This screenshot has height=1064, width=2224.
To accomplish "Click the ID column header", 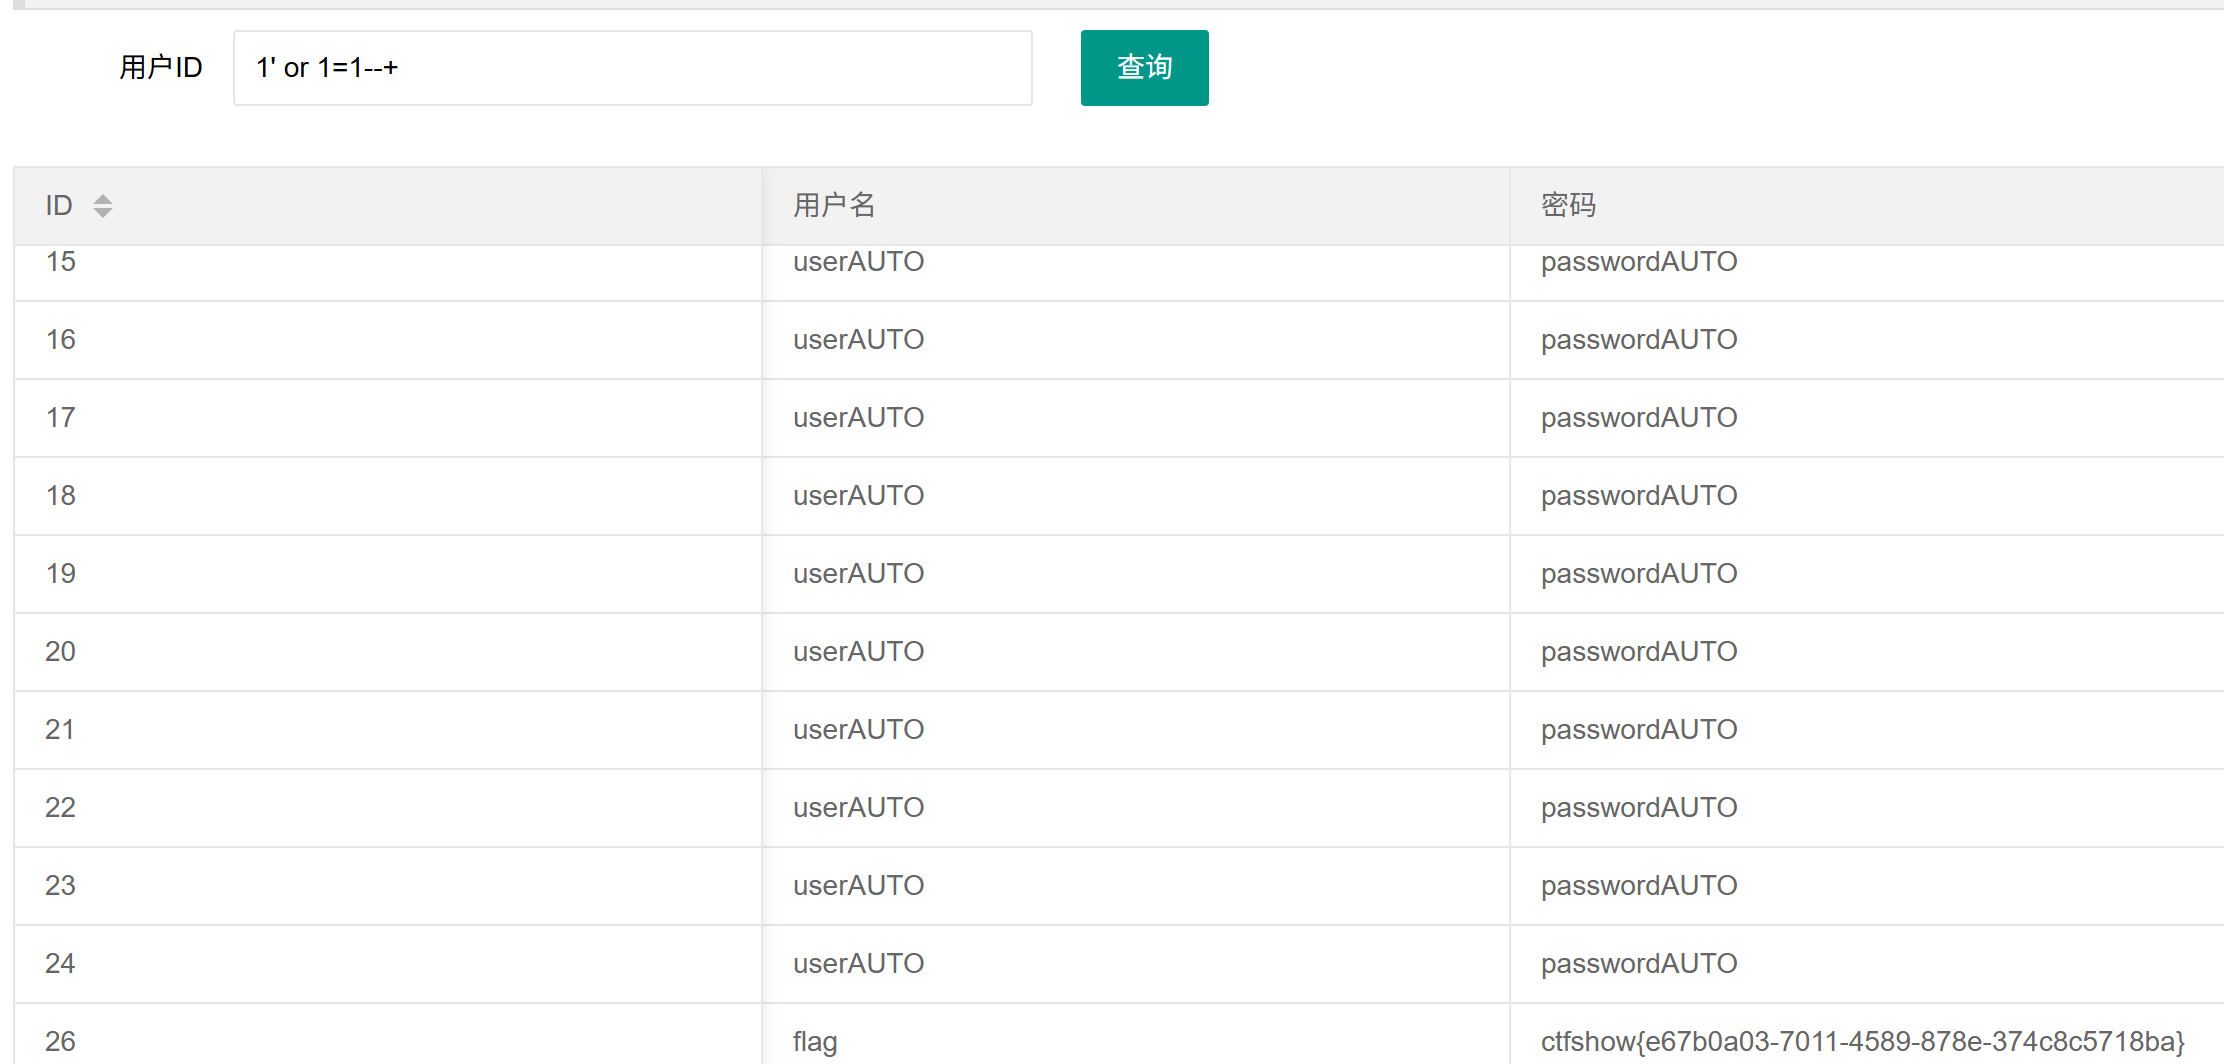I will pyautogui.click(x=59, y=206).
